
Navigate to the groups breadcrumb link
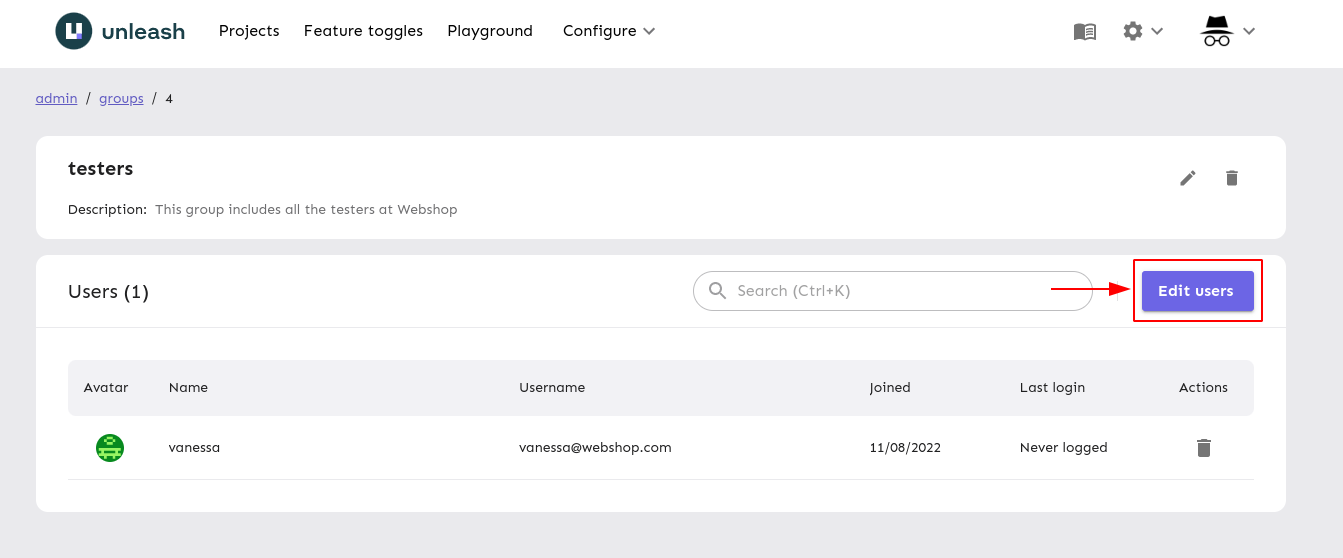121,99
